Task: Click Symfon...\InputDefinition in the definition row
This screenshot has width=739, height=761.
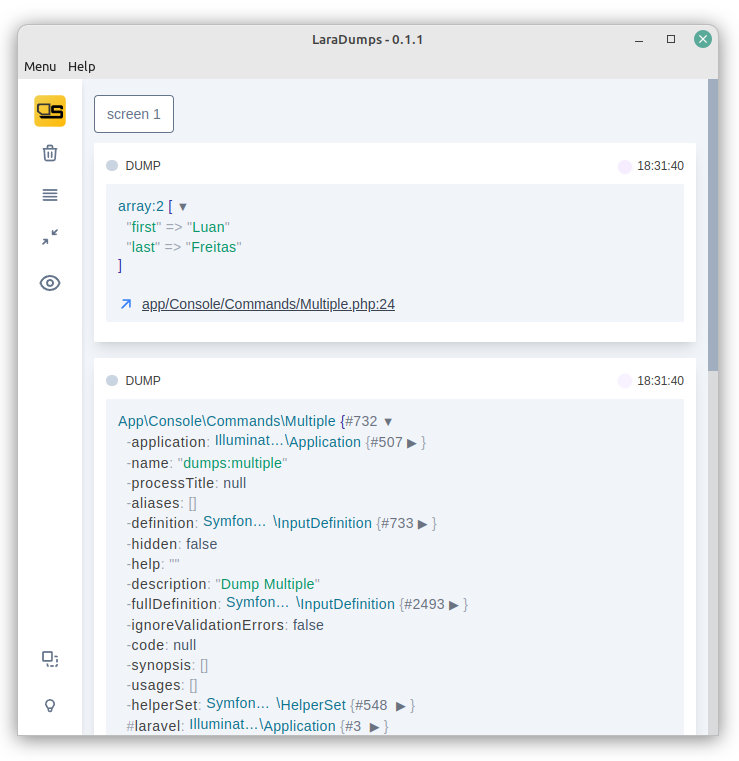Action: click(x=287, y=522)
